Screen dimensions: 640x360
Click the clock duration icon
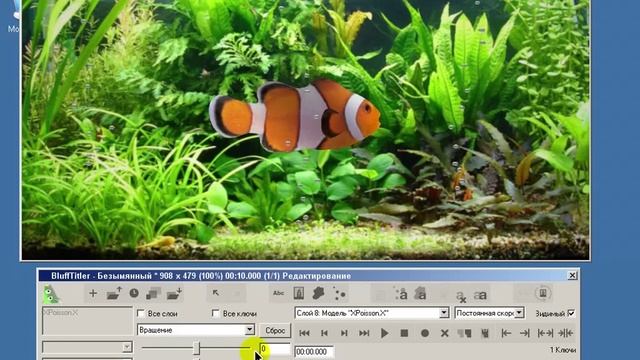[134, 293]
